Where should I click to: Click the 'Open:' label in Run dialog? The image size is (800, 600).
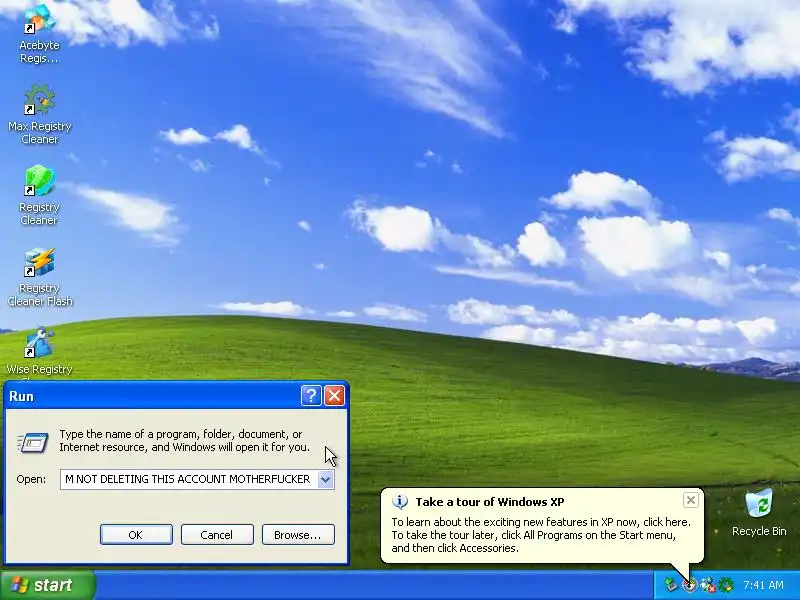[x=31, y=480]
